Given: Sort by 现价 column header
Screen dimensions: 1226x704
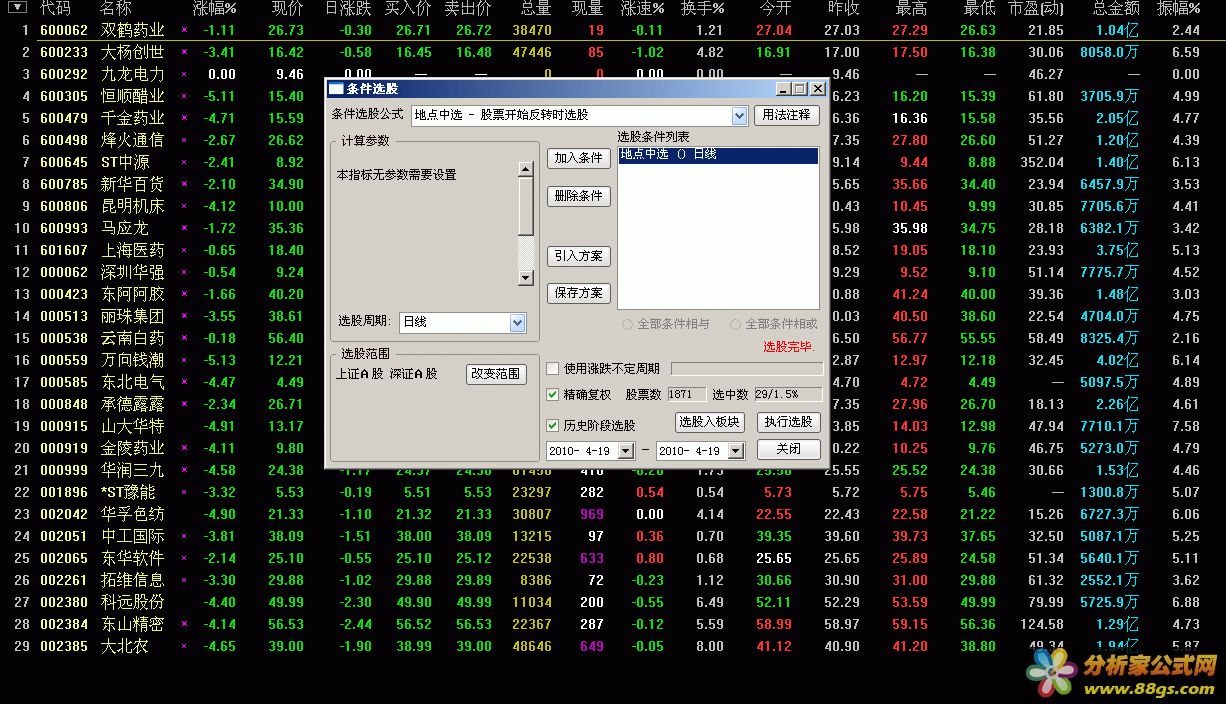Looking at the screenshot, I should pos(288,8).
